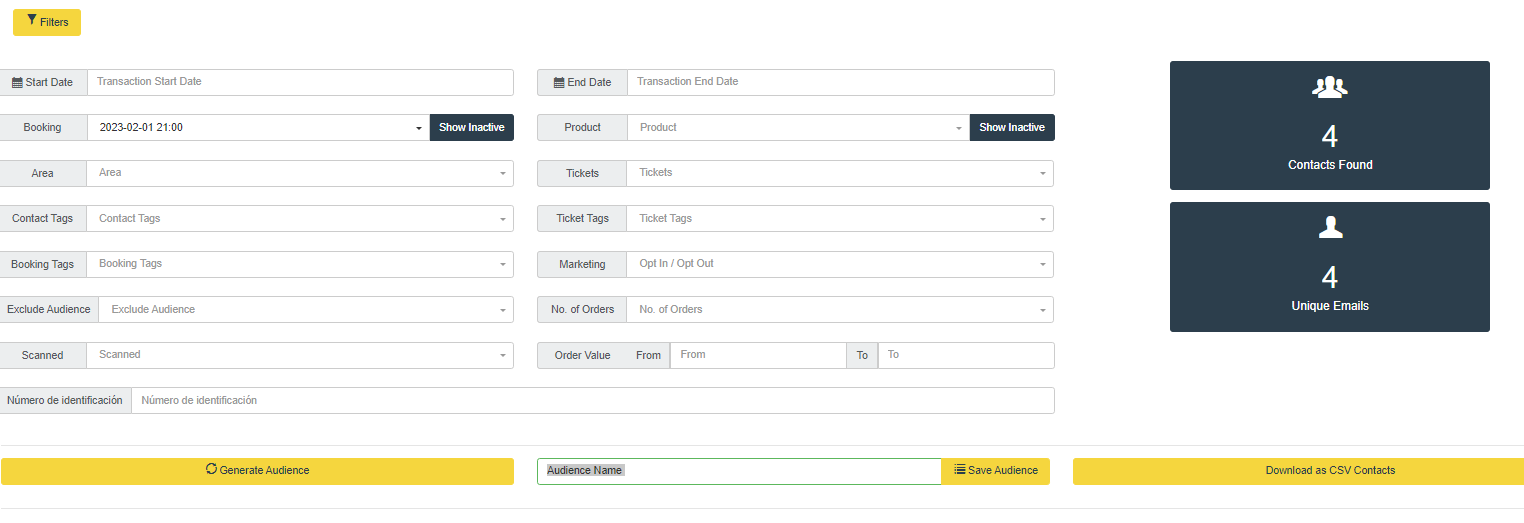Click the Booking Tags label

pos(42,264)
